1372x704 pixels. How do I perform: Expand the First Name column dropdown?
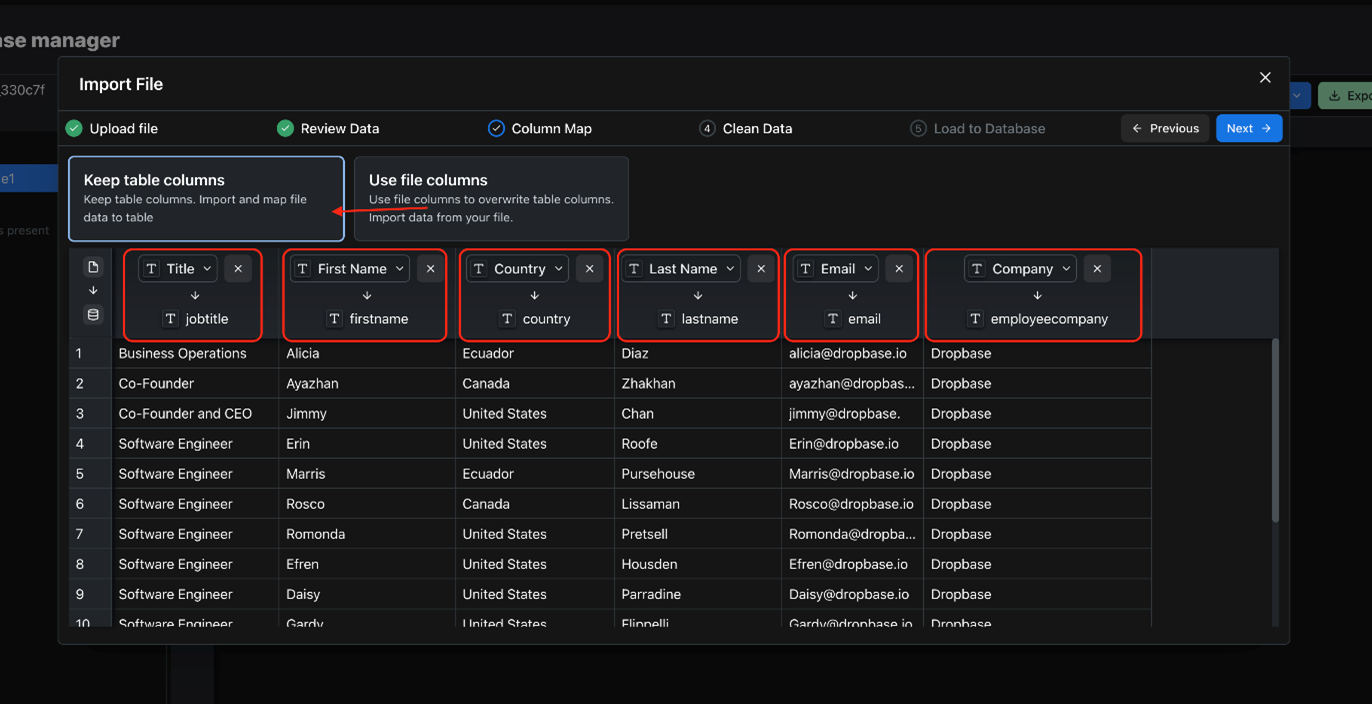pyautogui.click(x=349, y=269)
